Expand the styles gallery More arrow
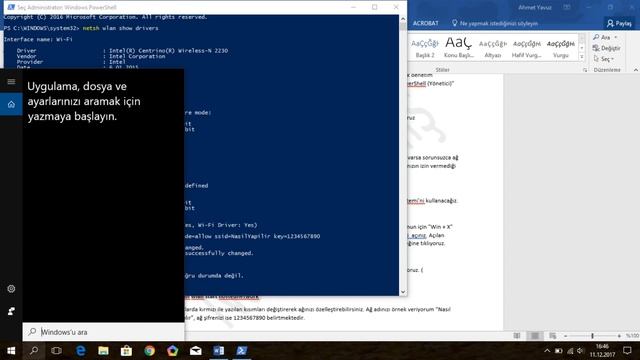 (x=582, y=57)
